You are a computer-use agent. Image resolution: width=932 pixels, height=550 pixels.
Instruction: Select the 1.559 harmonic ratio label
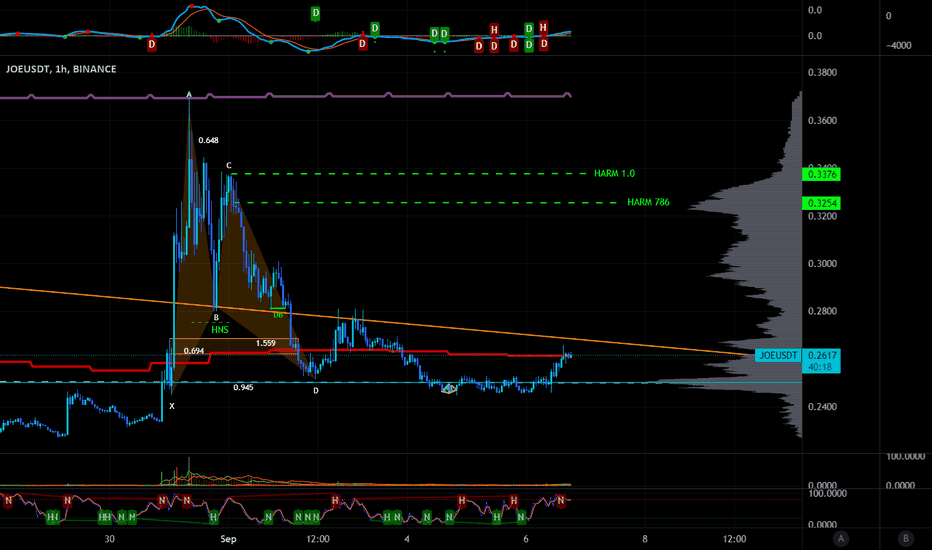[x=266, y=343]
